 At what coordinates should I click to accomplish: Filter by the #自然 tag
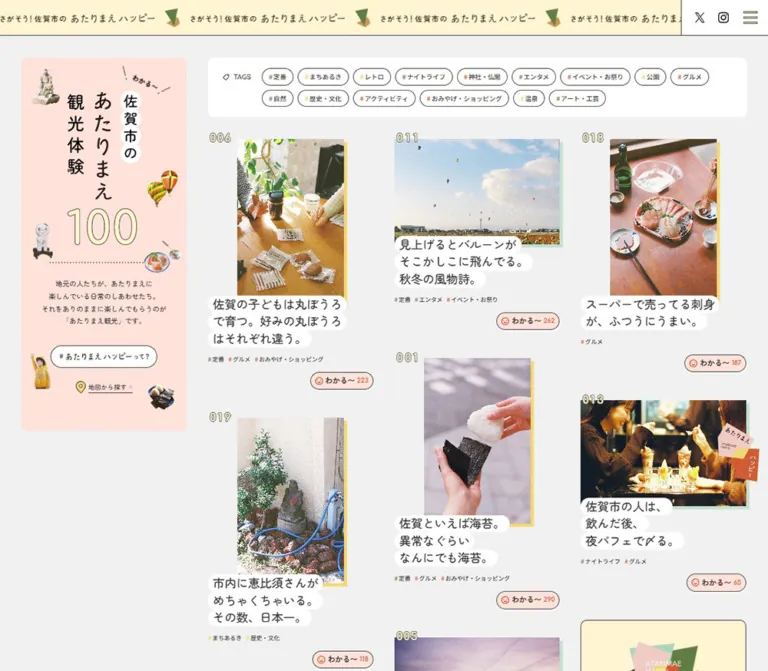tap(277, 98)
